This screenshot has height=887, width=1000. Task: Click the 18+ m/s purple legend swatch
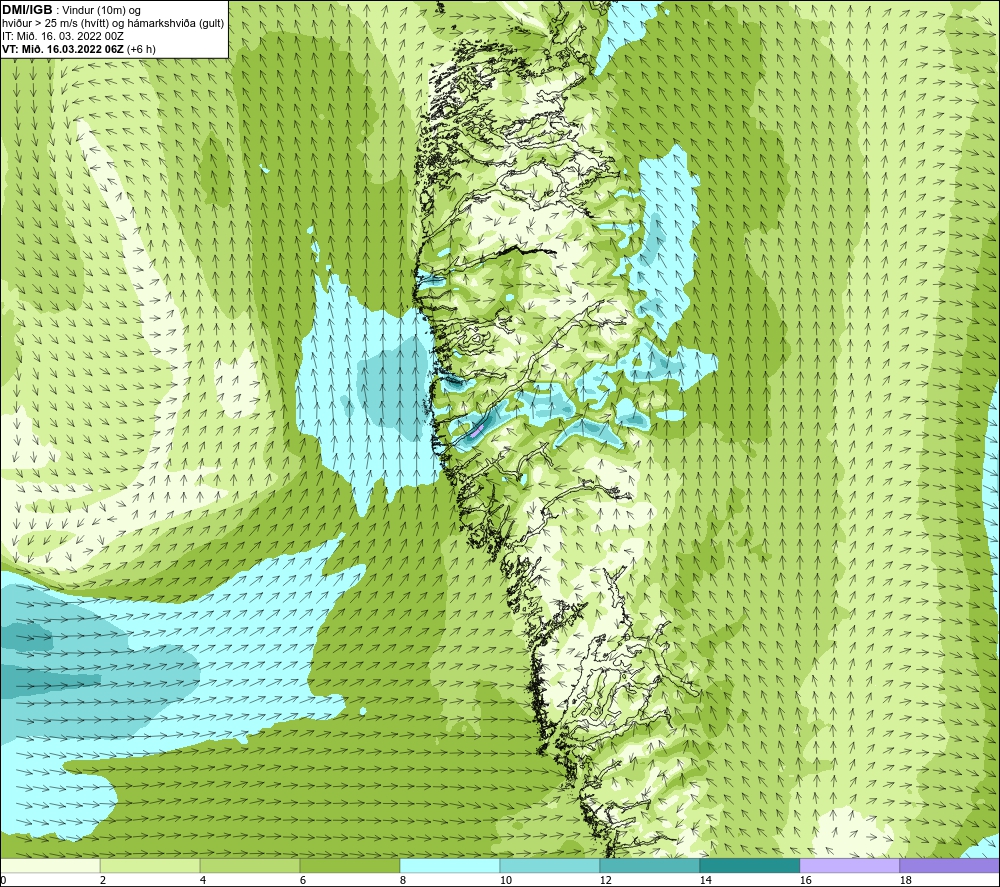[x=950, y=865]
